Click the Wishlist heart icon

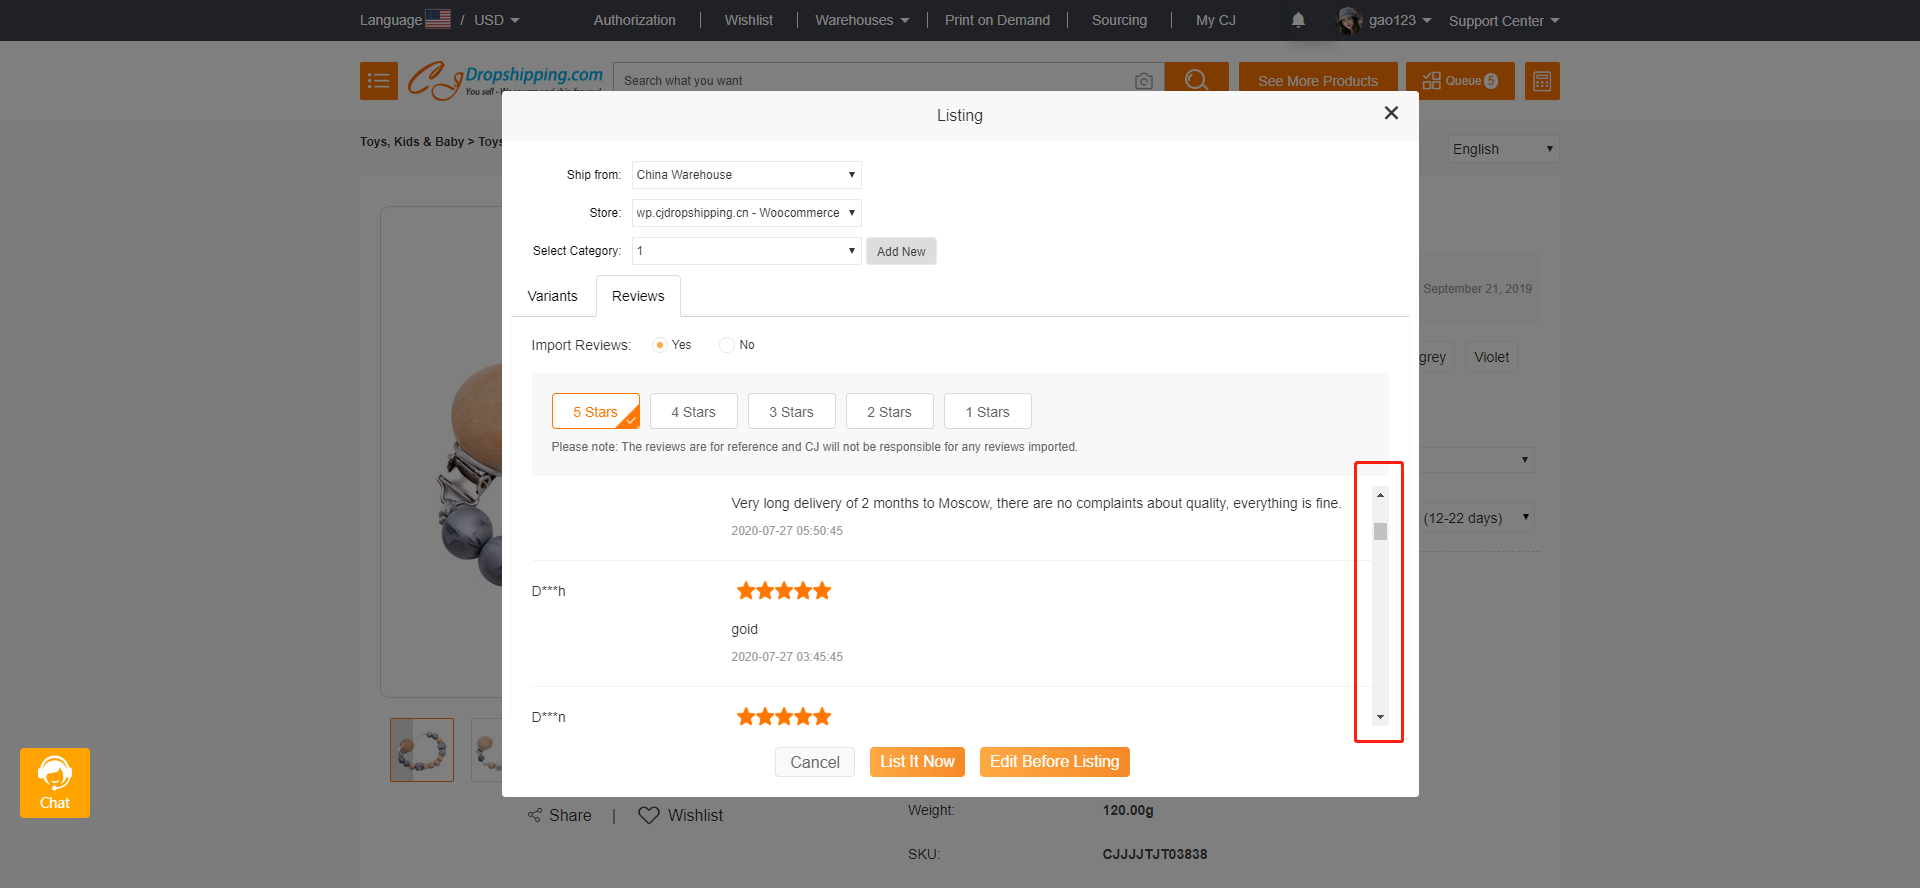pos(649,815)
